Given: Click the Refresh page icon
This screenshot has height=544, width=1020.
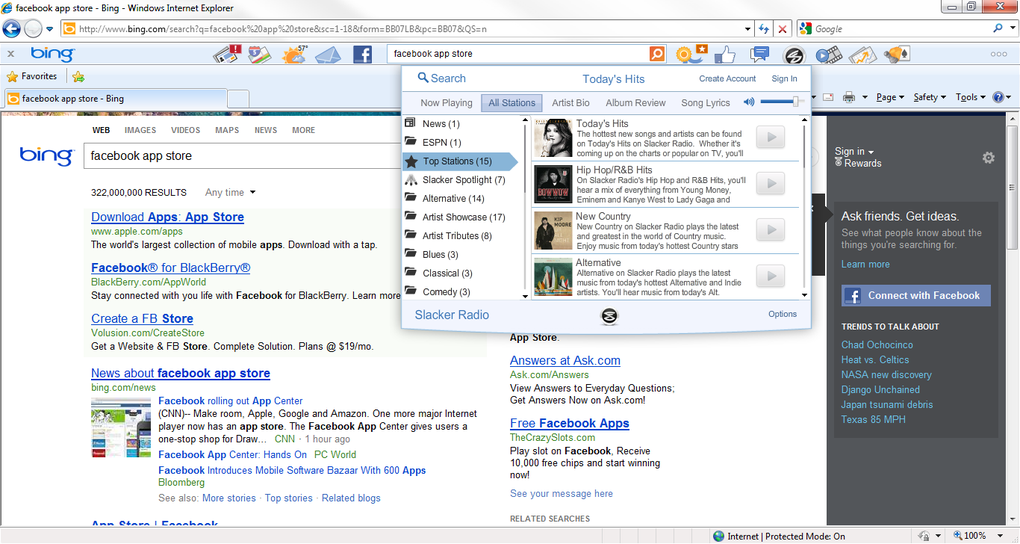Looking at the screenshot, I should pos(764,29).
